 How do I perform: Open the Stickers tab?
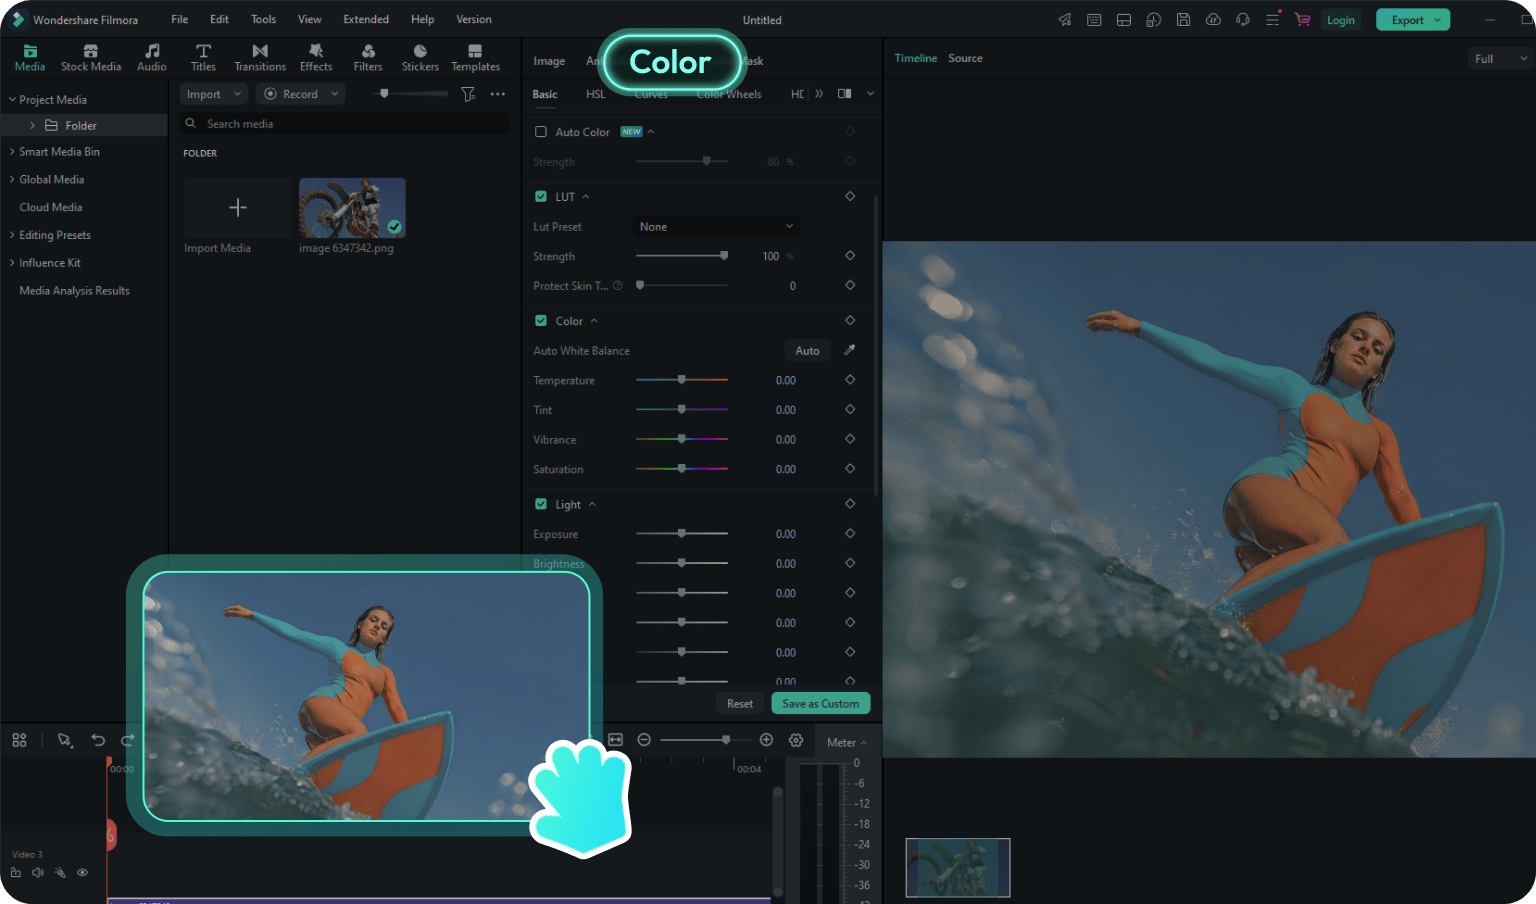tap(420, 58)
